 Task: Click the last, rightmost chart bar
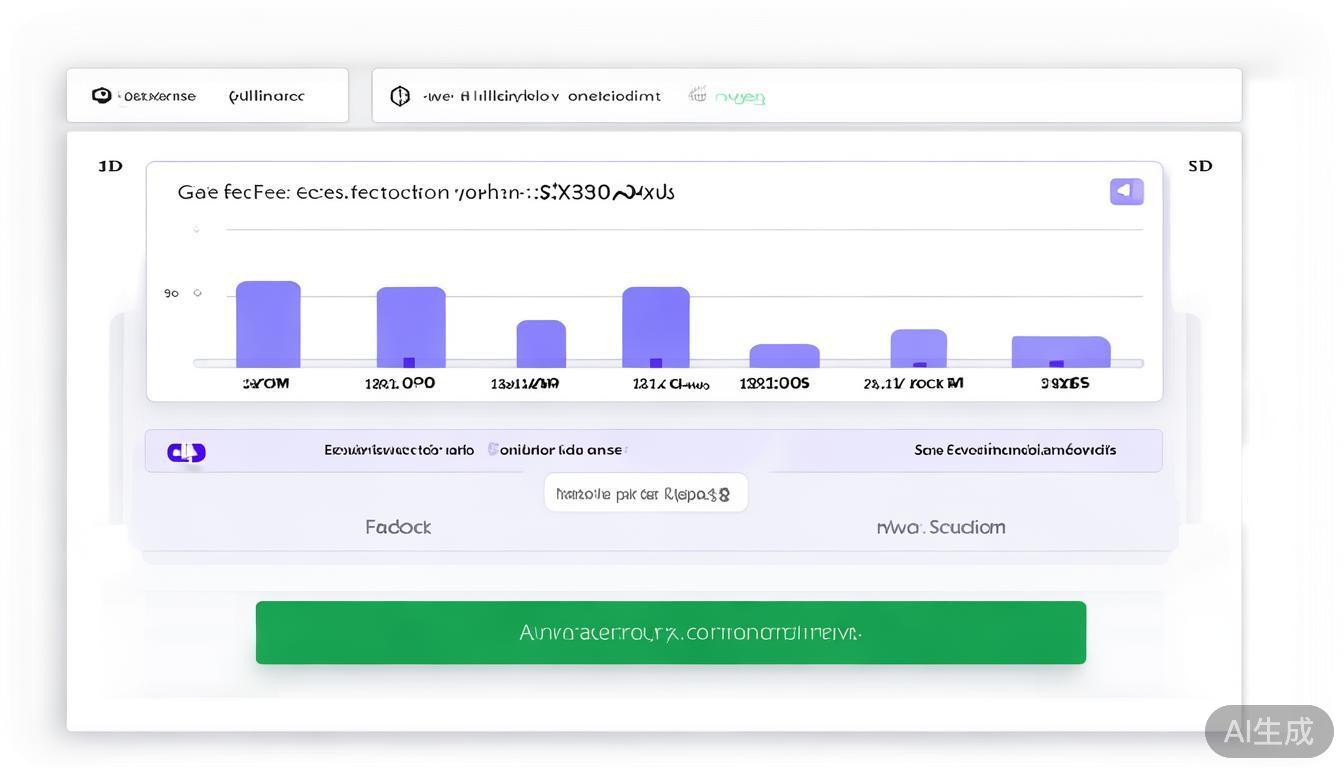point(1060,352)
